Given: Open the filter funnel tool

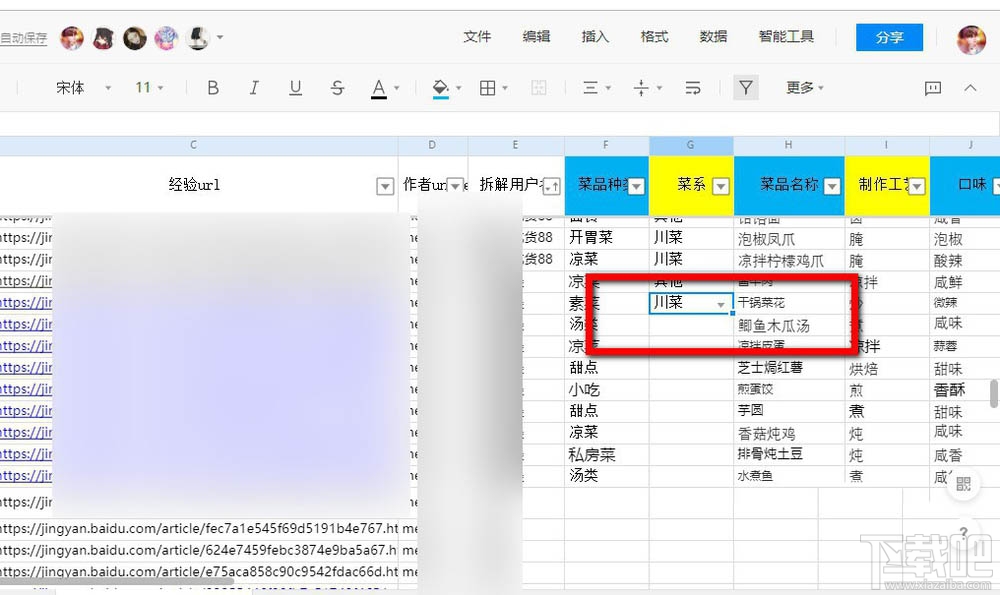Looking at the screenshot, I should pyautogui.click(x=746, y=87).
